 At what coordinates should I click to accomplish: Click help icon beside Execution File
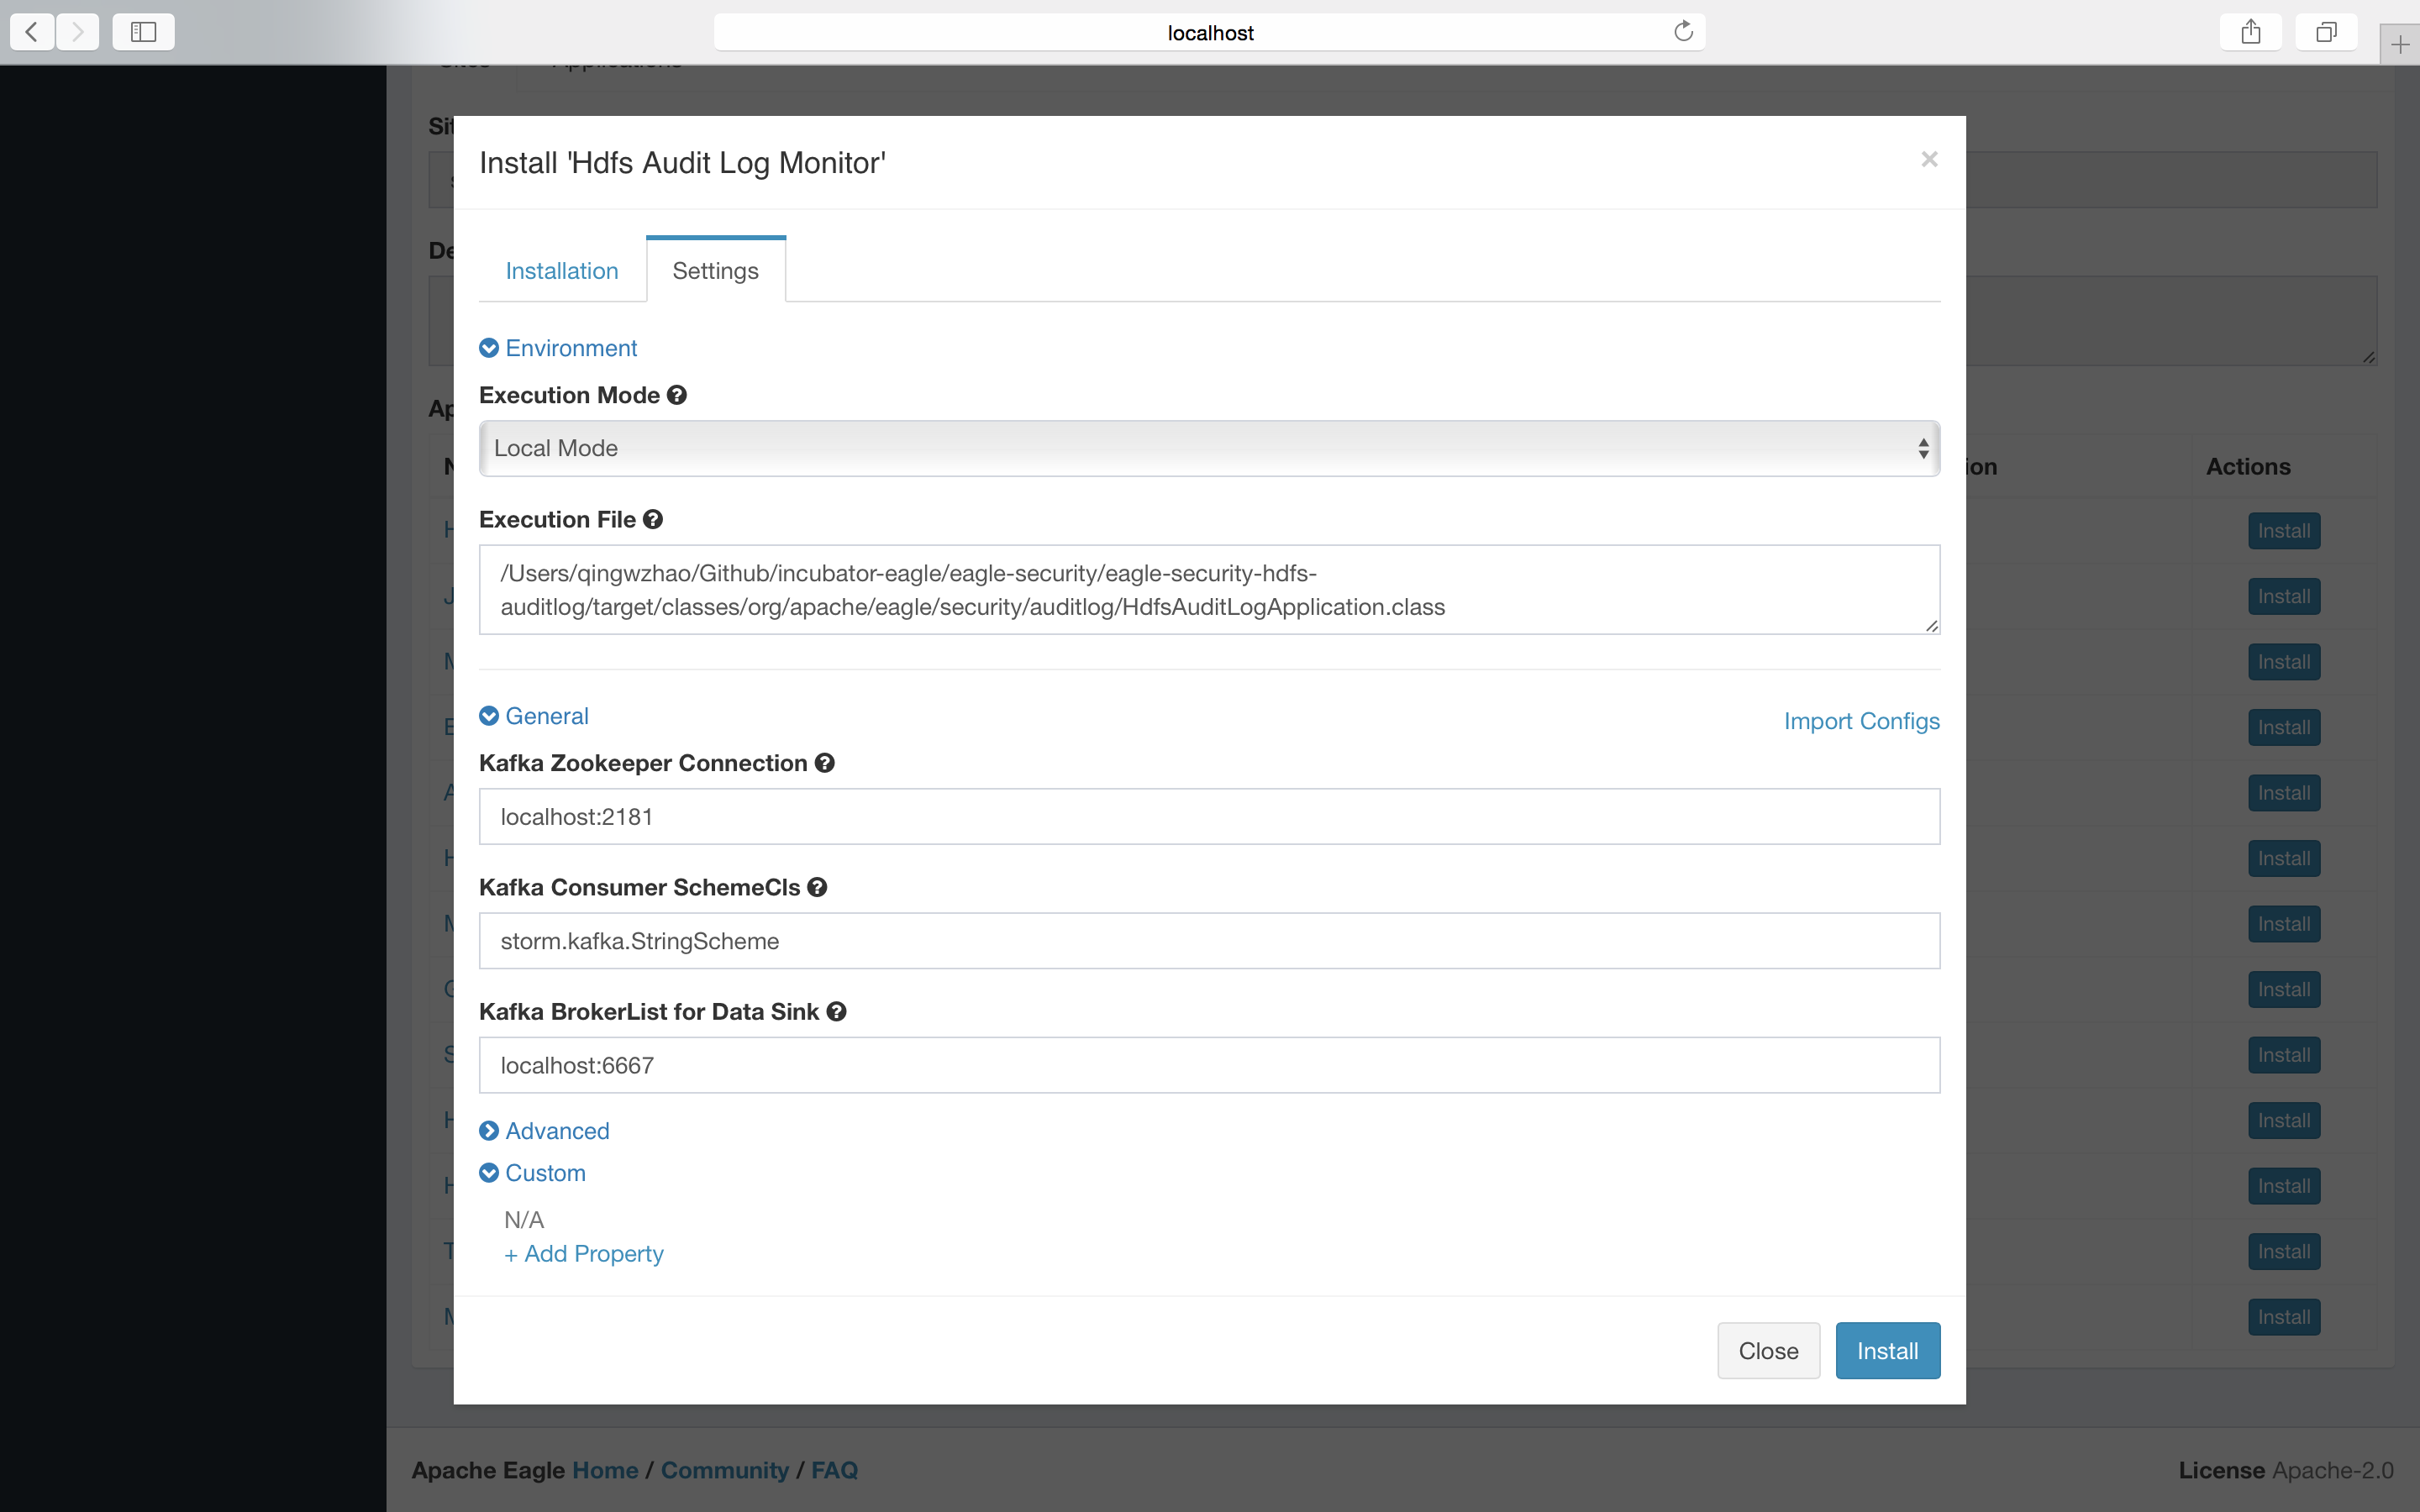tap(653, 520)
